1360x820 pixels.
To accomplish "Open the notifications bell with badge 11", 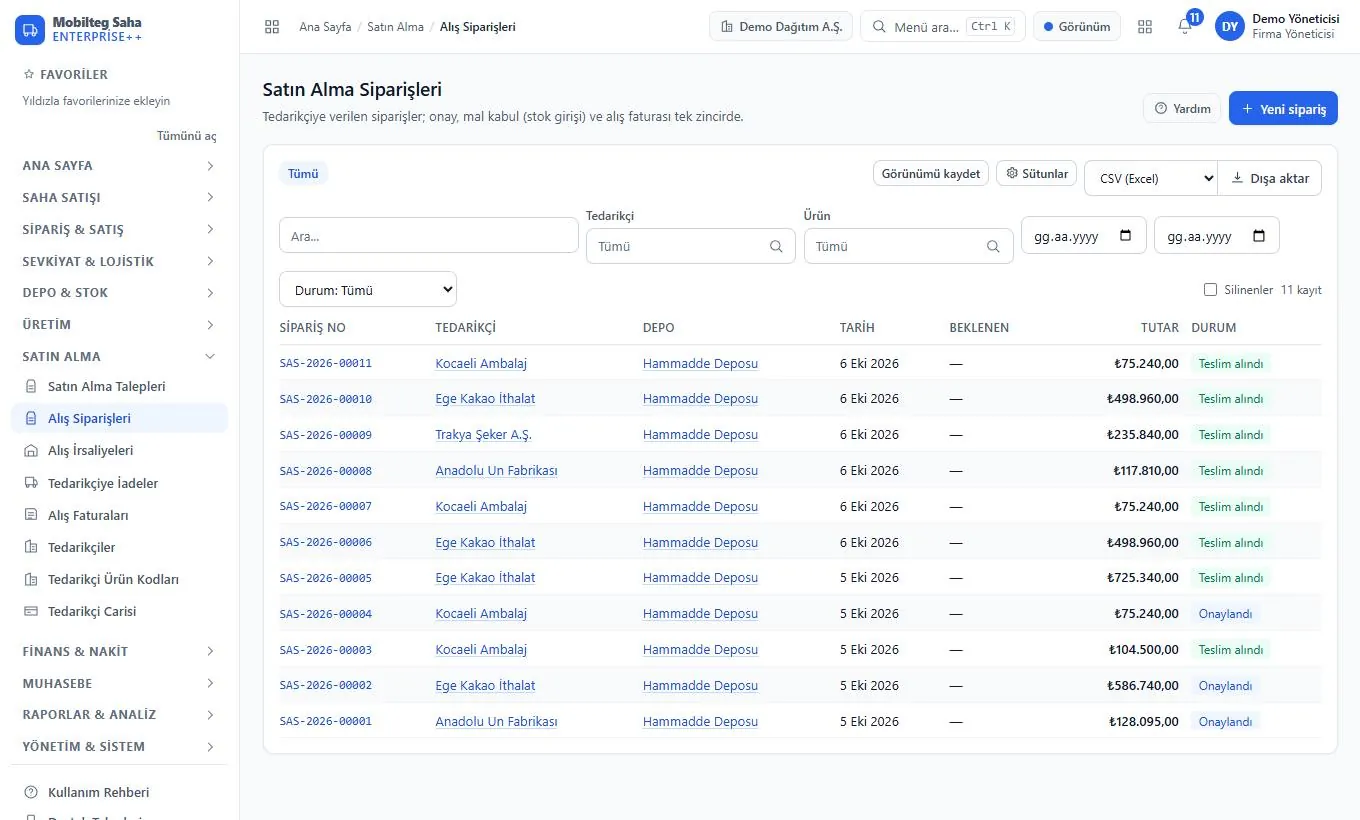I will (1185, 27).
